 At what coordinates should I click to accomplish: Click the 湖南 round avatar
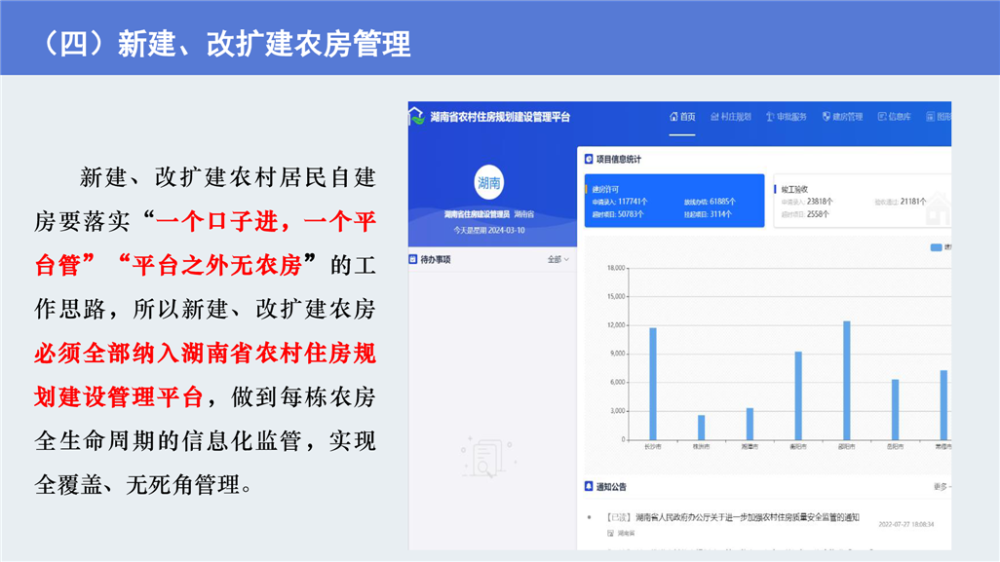(489, 183)
